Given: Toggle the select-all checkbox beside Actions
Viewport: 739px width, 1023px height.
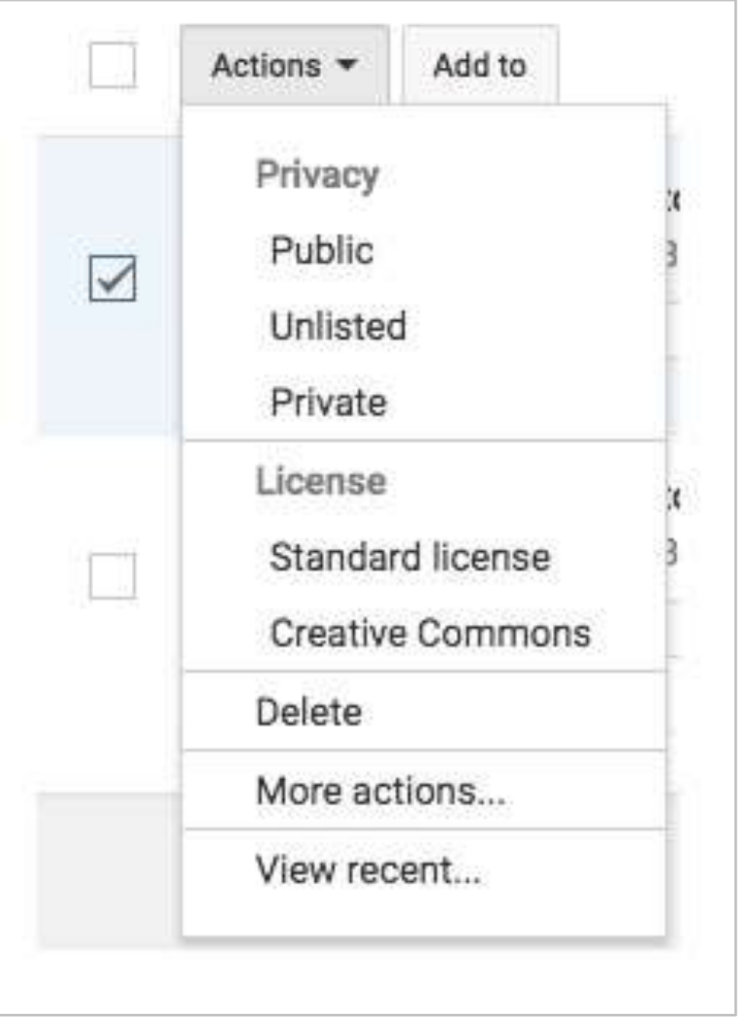Looking at the screenshot, I should 112,68.
